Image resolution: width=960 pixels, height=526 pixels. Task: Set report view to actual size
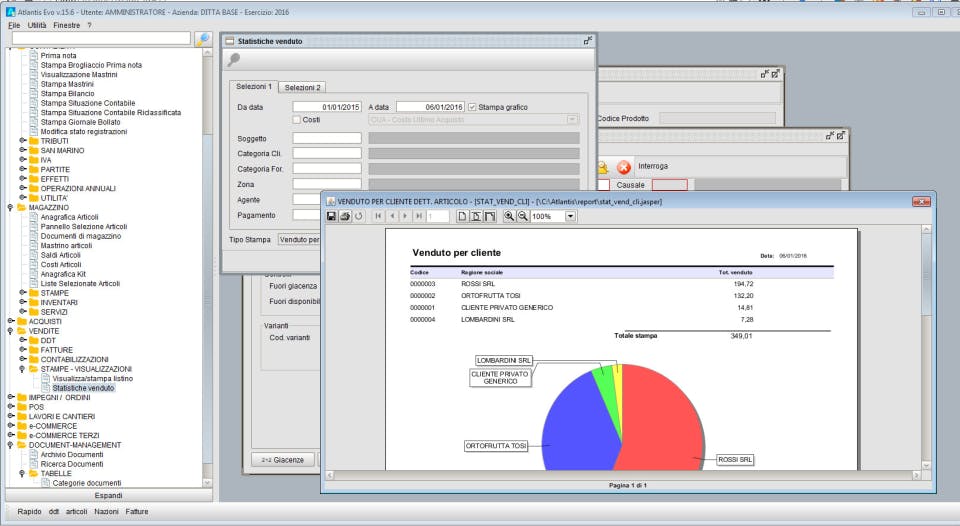(x=462, y=216)
